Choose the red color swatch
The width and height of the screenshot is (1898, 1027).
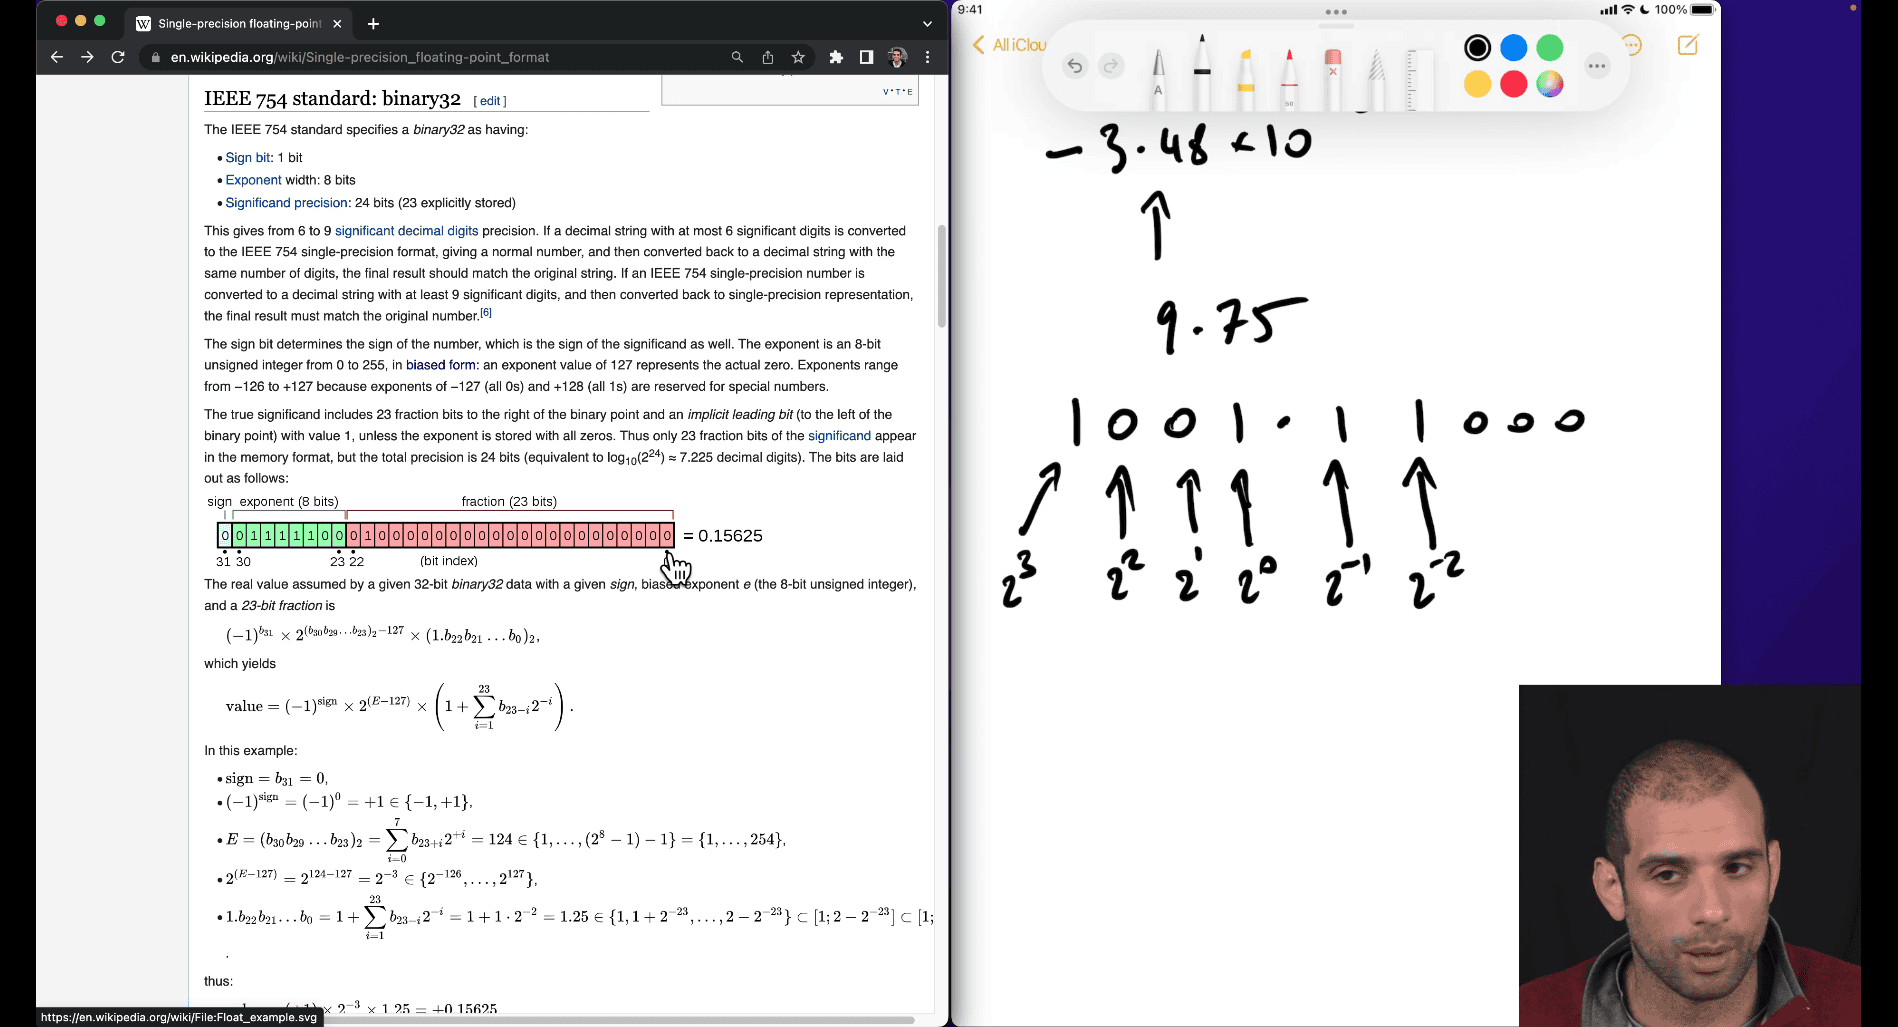1514,84
